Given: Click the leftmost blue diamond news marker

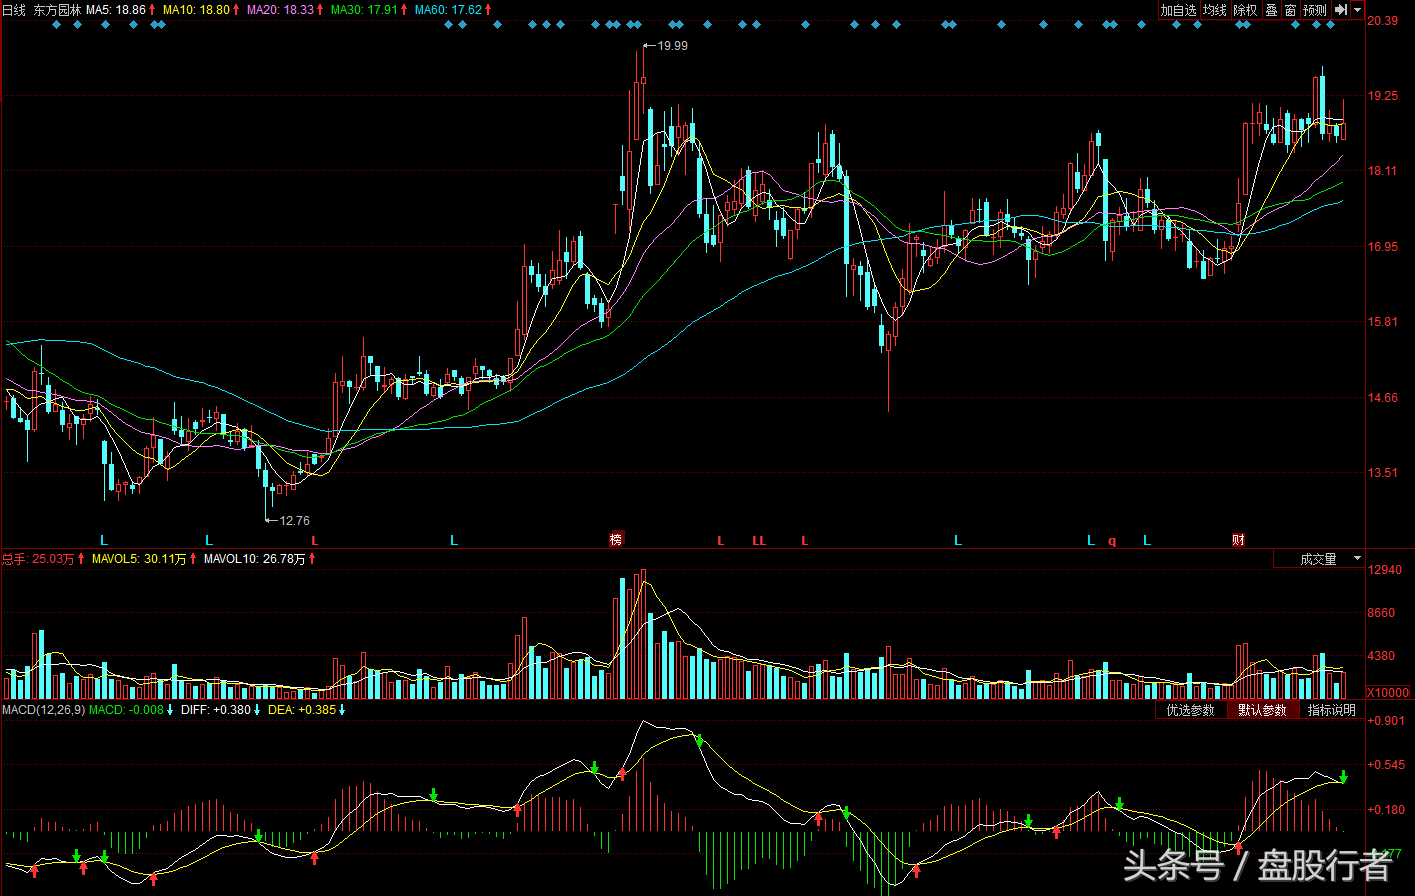Looking at the screenshot, I should pyautogui.click(x=56, y=25).
